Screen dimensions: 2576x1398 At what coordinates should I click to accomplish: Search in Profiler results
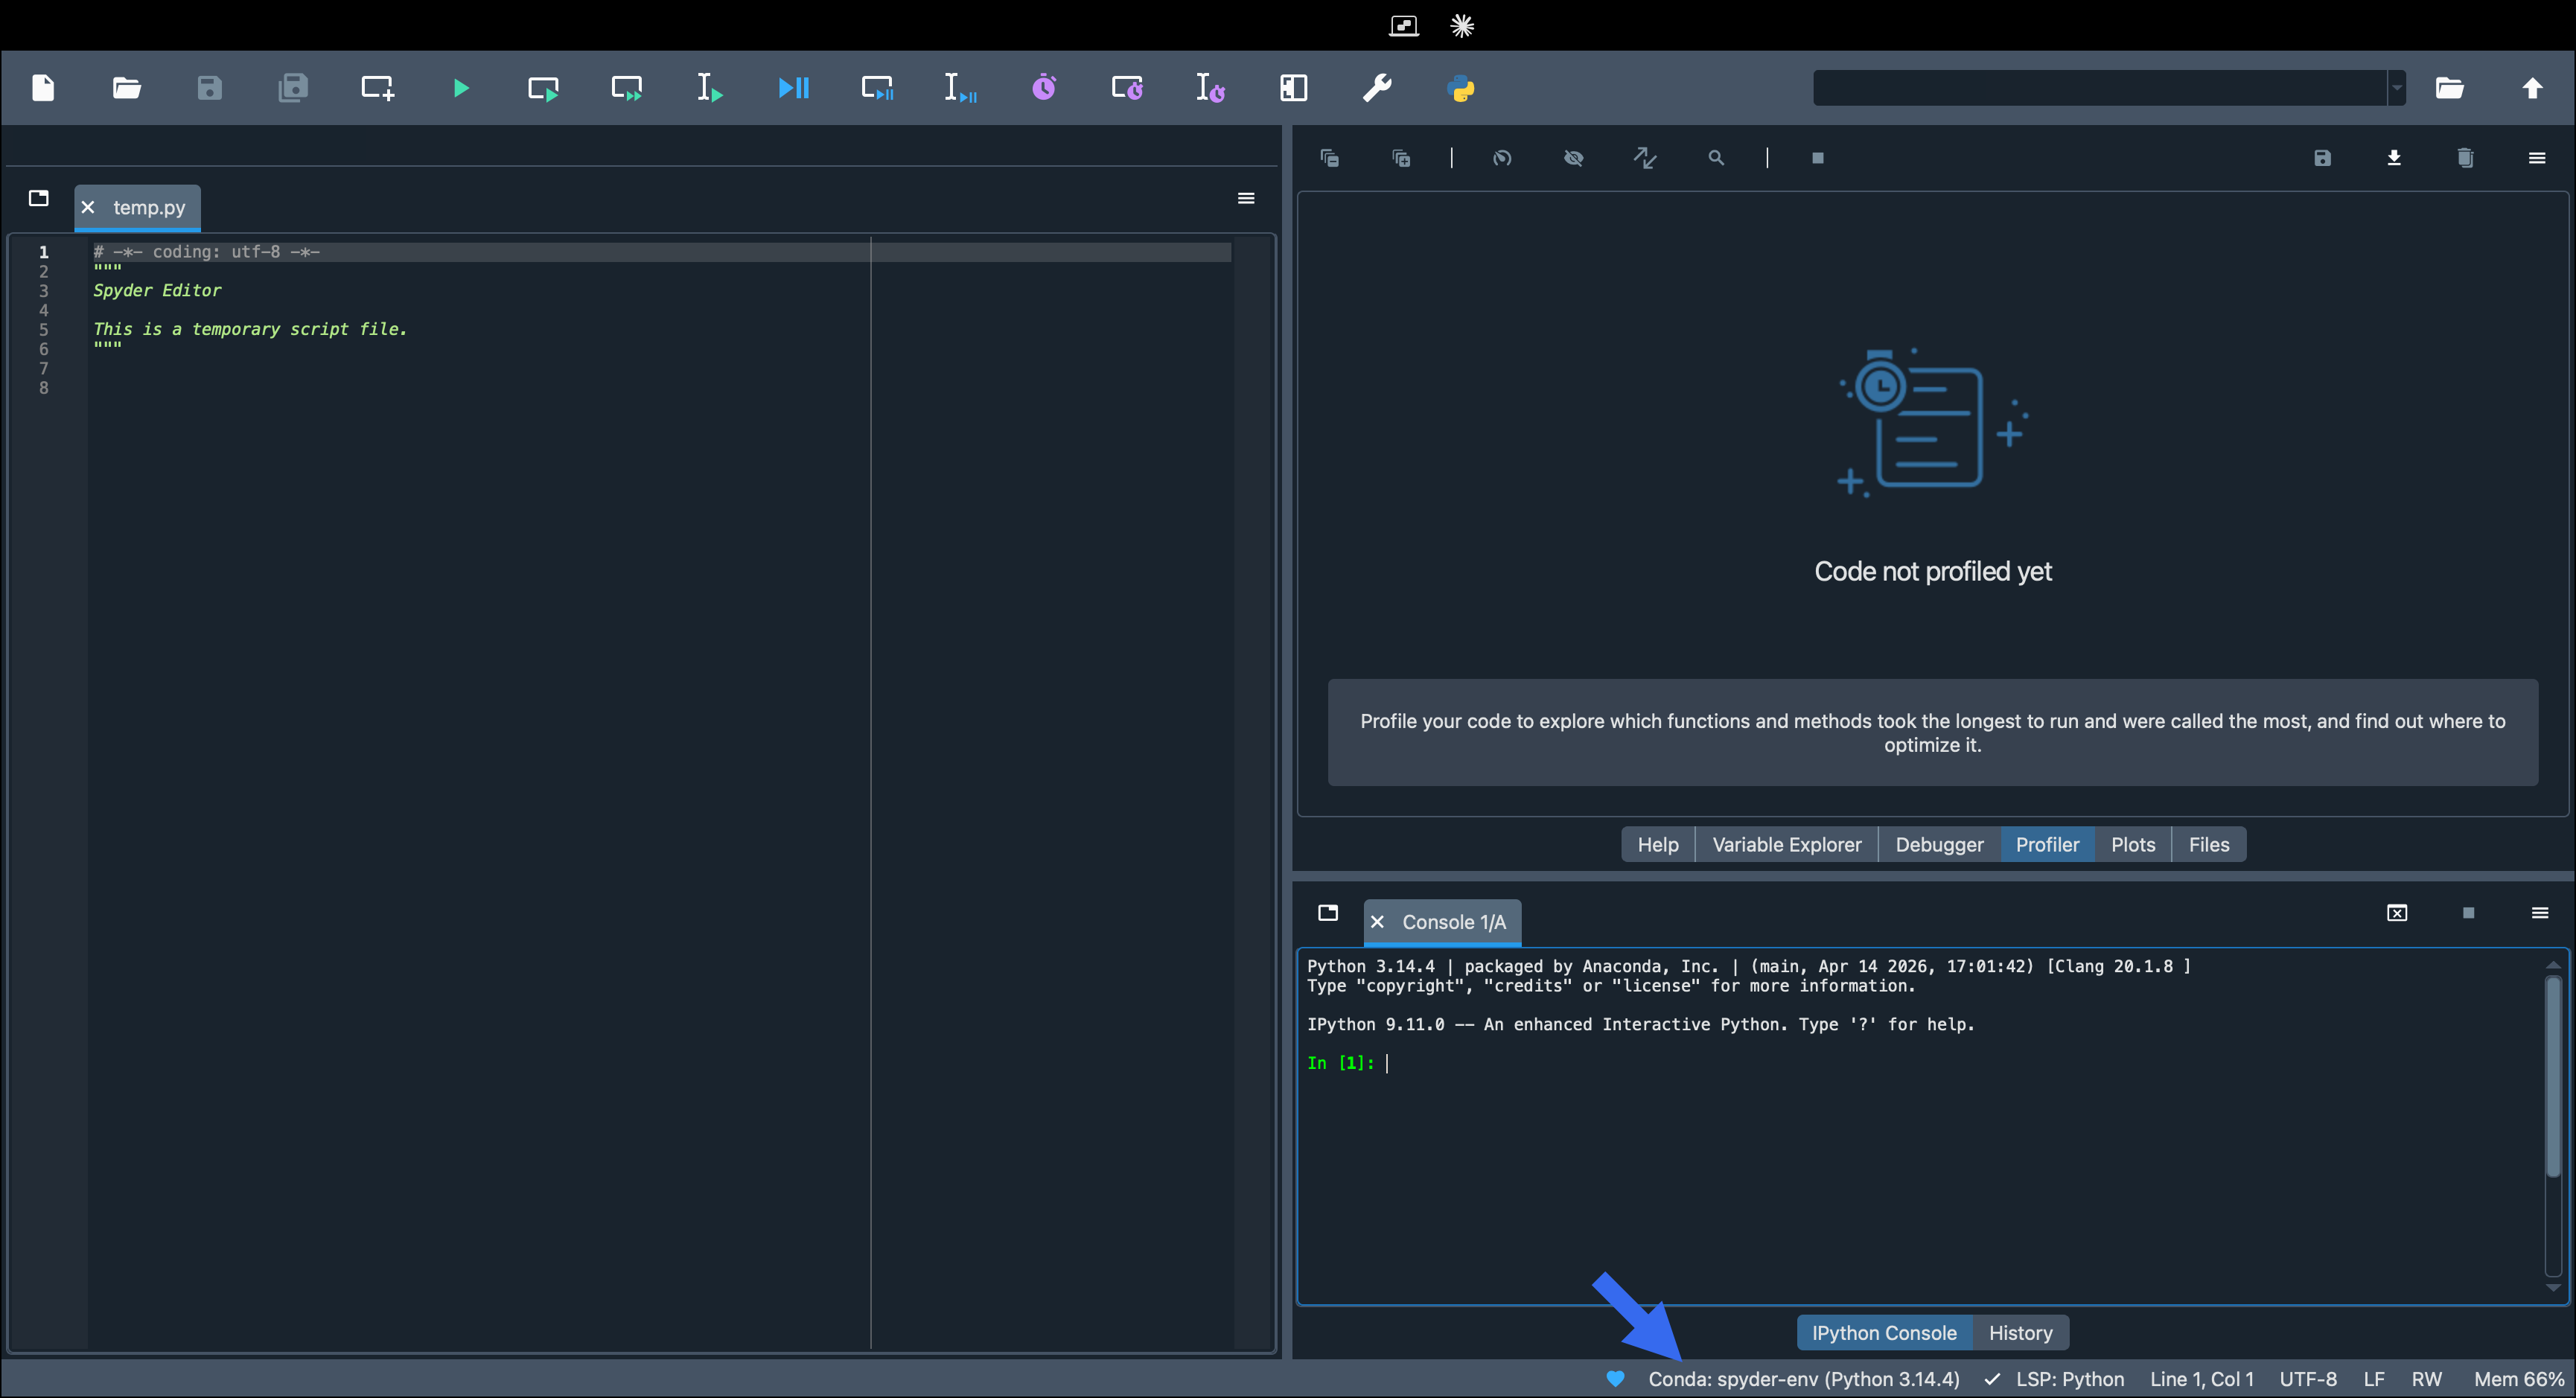1716,158
